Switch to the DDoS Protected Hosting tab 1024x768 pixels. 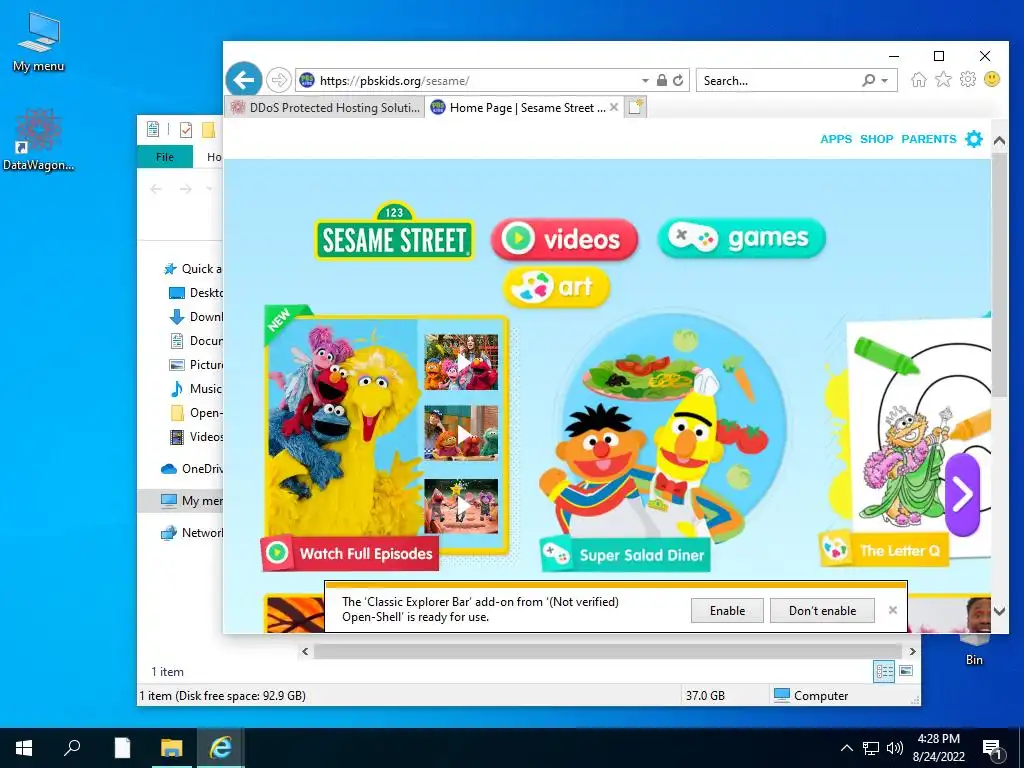point(325,107)
